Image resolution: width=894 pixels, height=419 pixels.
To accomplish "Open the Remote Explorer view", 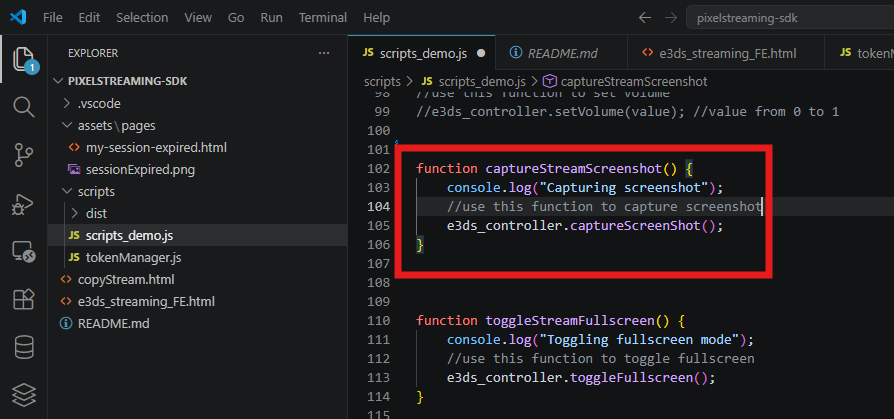I will [x=23, y=251].
